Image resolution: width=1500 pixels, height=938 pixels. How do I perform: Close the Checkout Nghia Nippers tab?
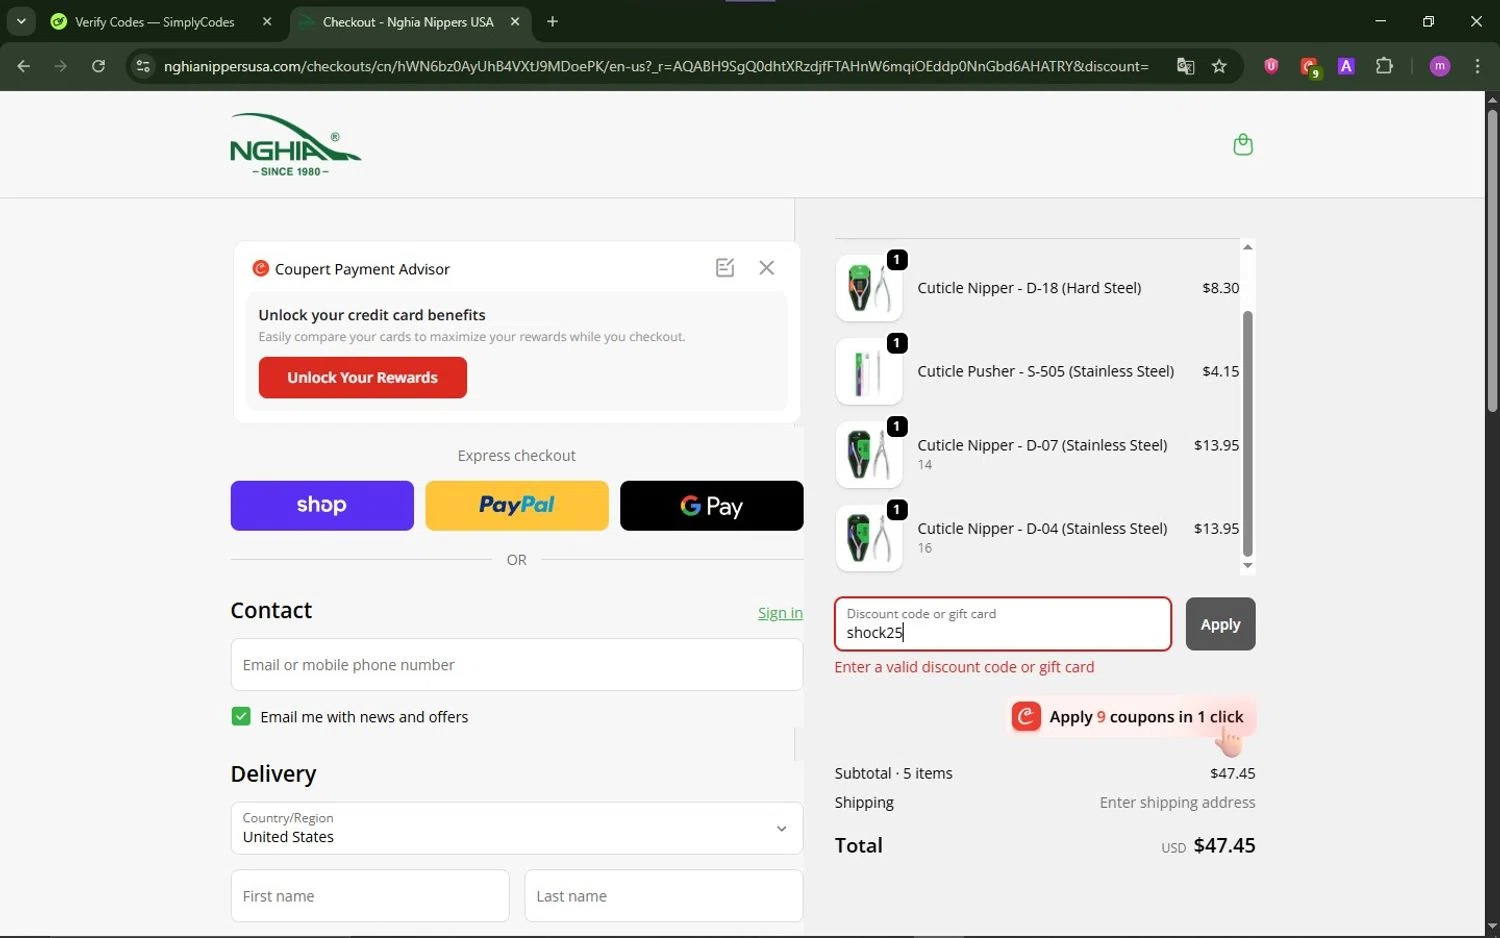(x=515, y=22)
